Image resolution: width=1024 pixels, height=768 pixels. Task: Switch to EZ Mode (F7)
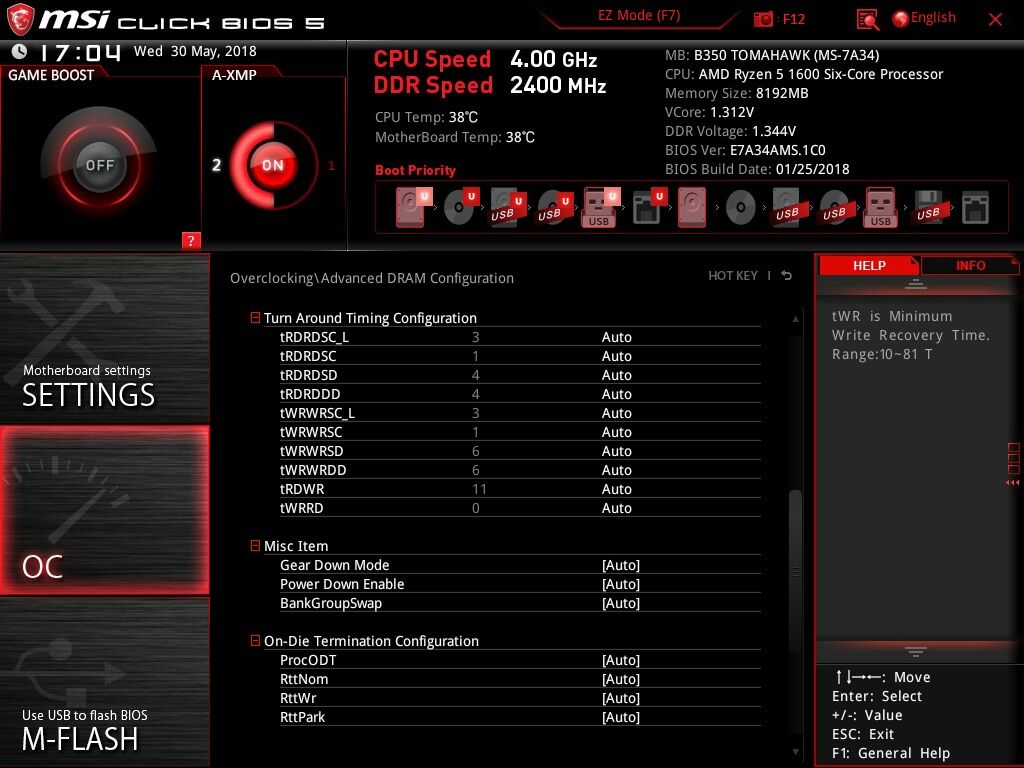click(639, 16)
